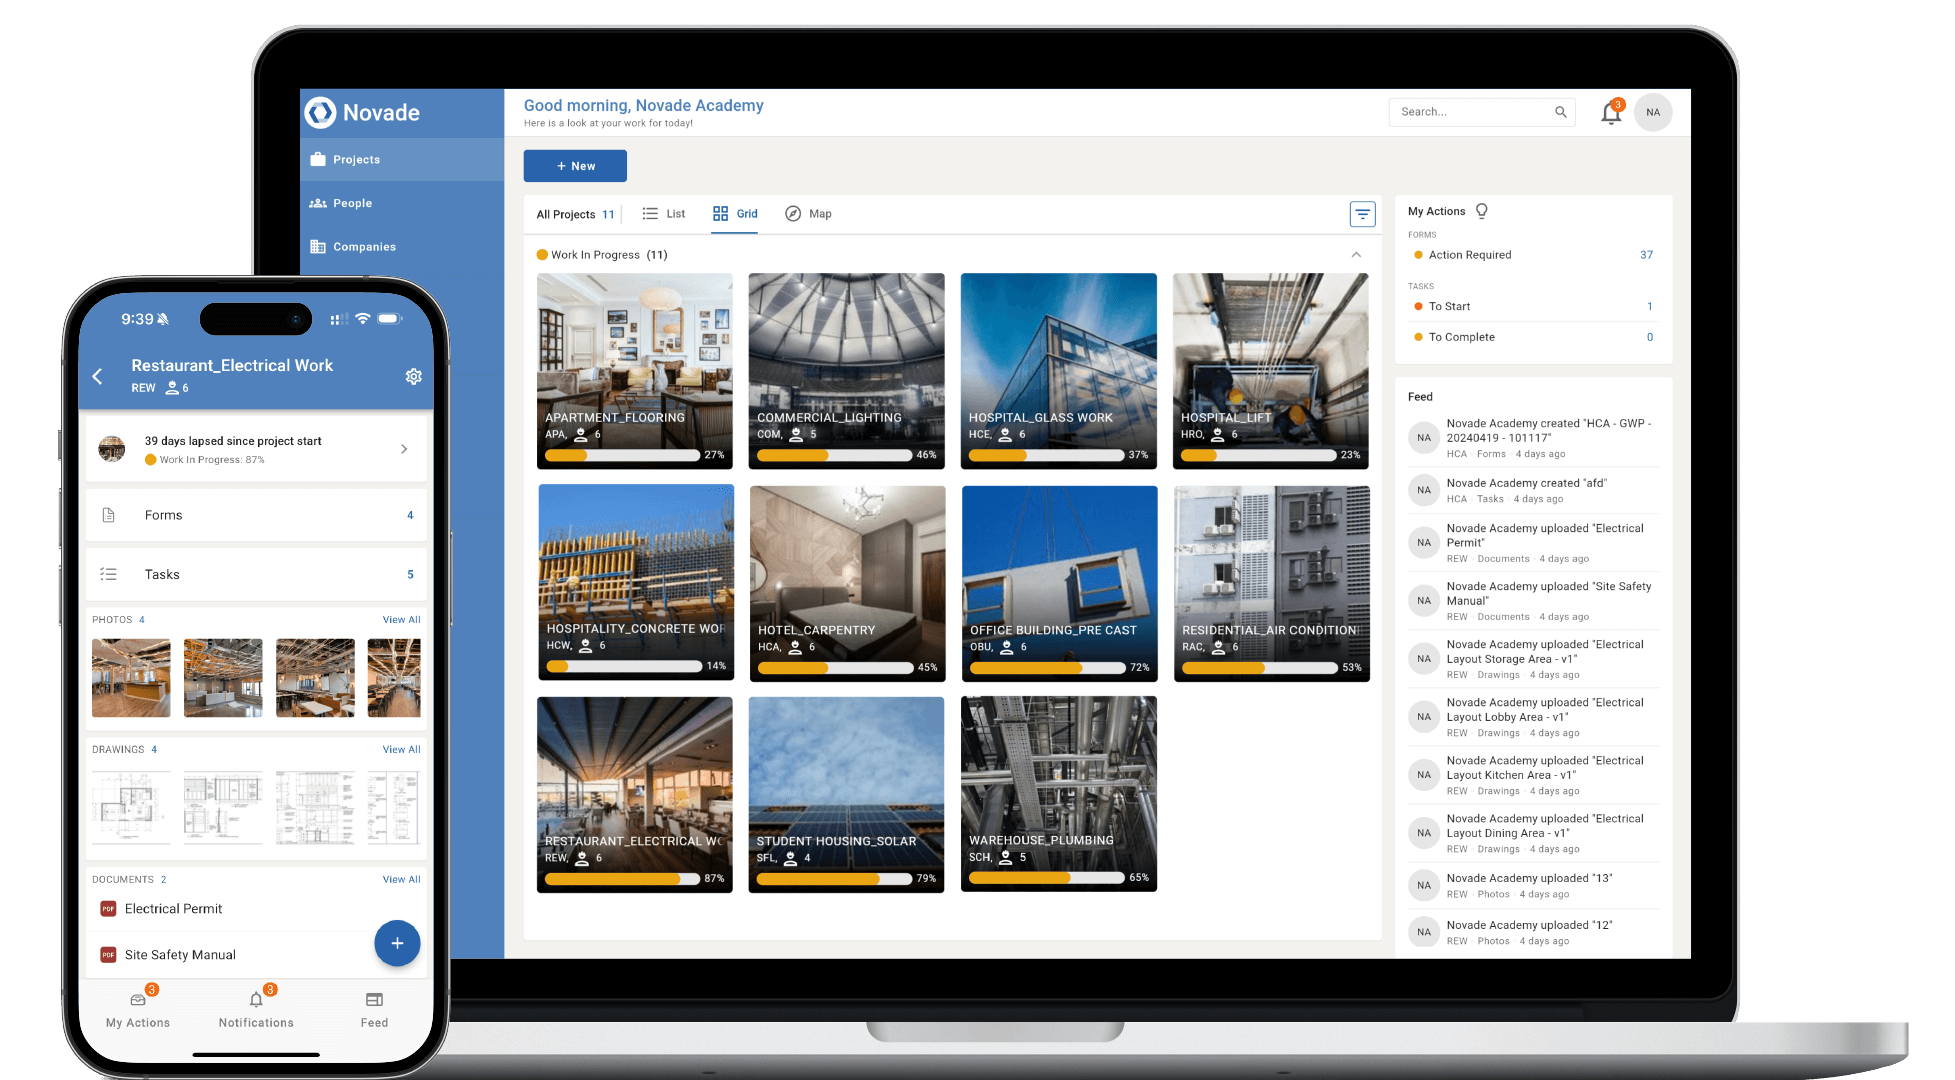Viewport: 1955px width, 1080px height.
Task: Click the My Actions lightbulb icon
Action: coord(1482,211)
